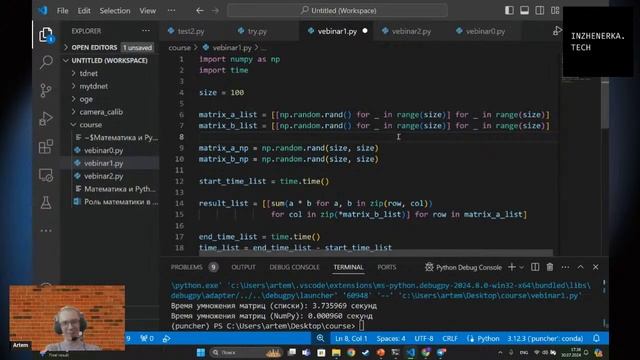Open the Testing flask view

click(46, 202)
